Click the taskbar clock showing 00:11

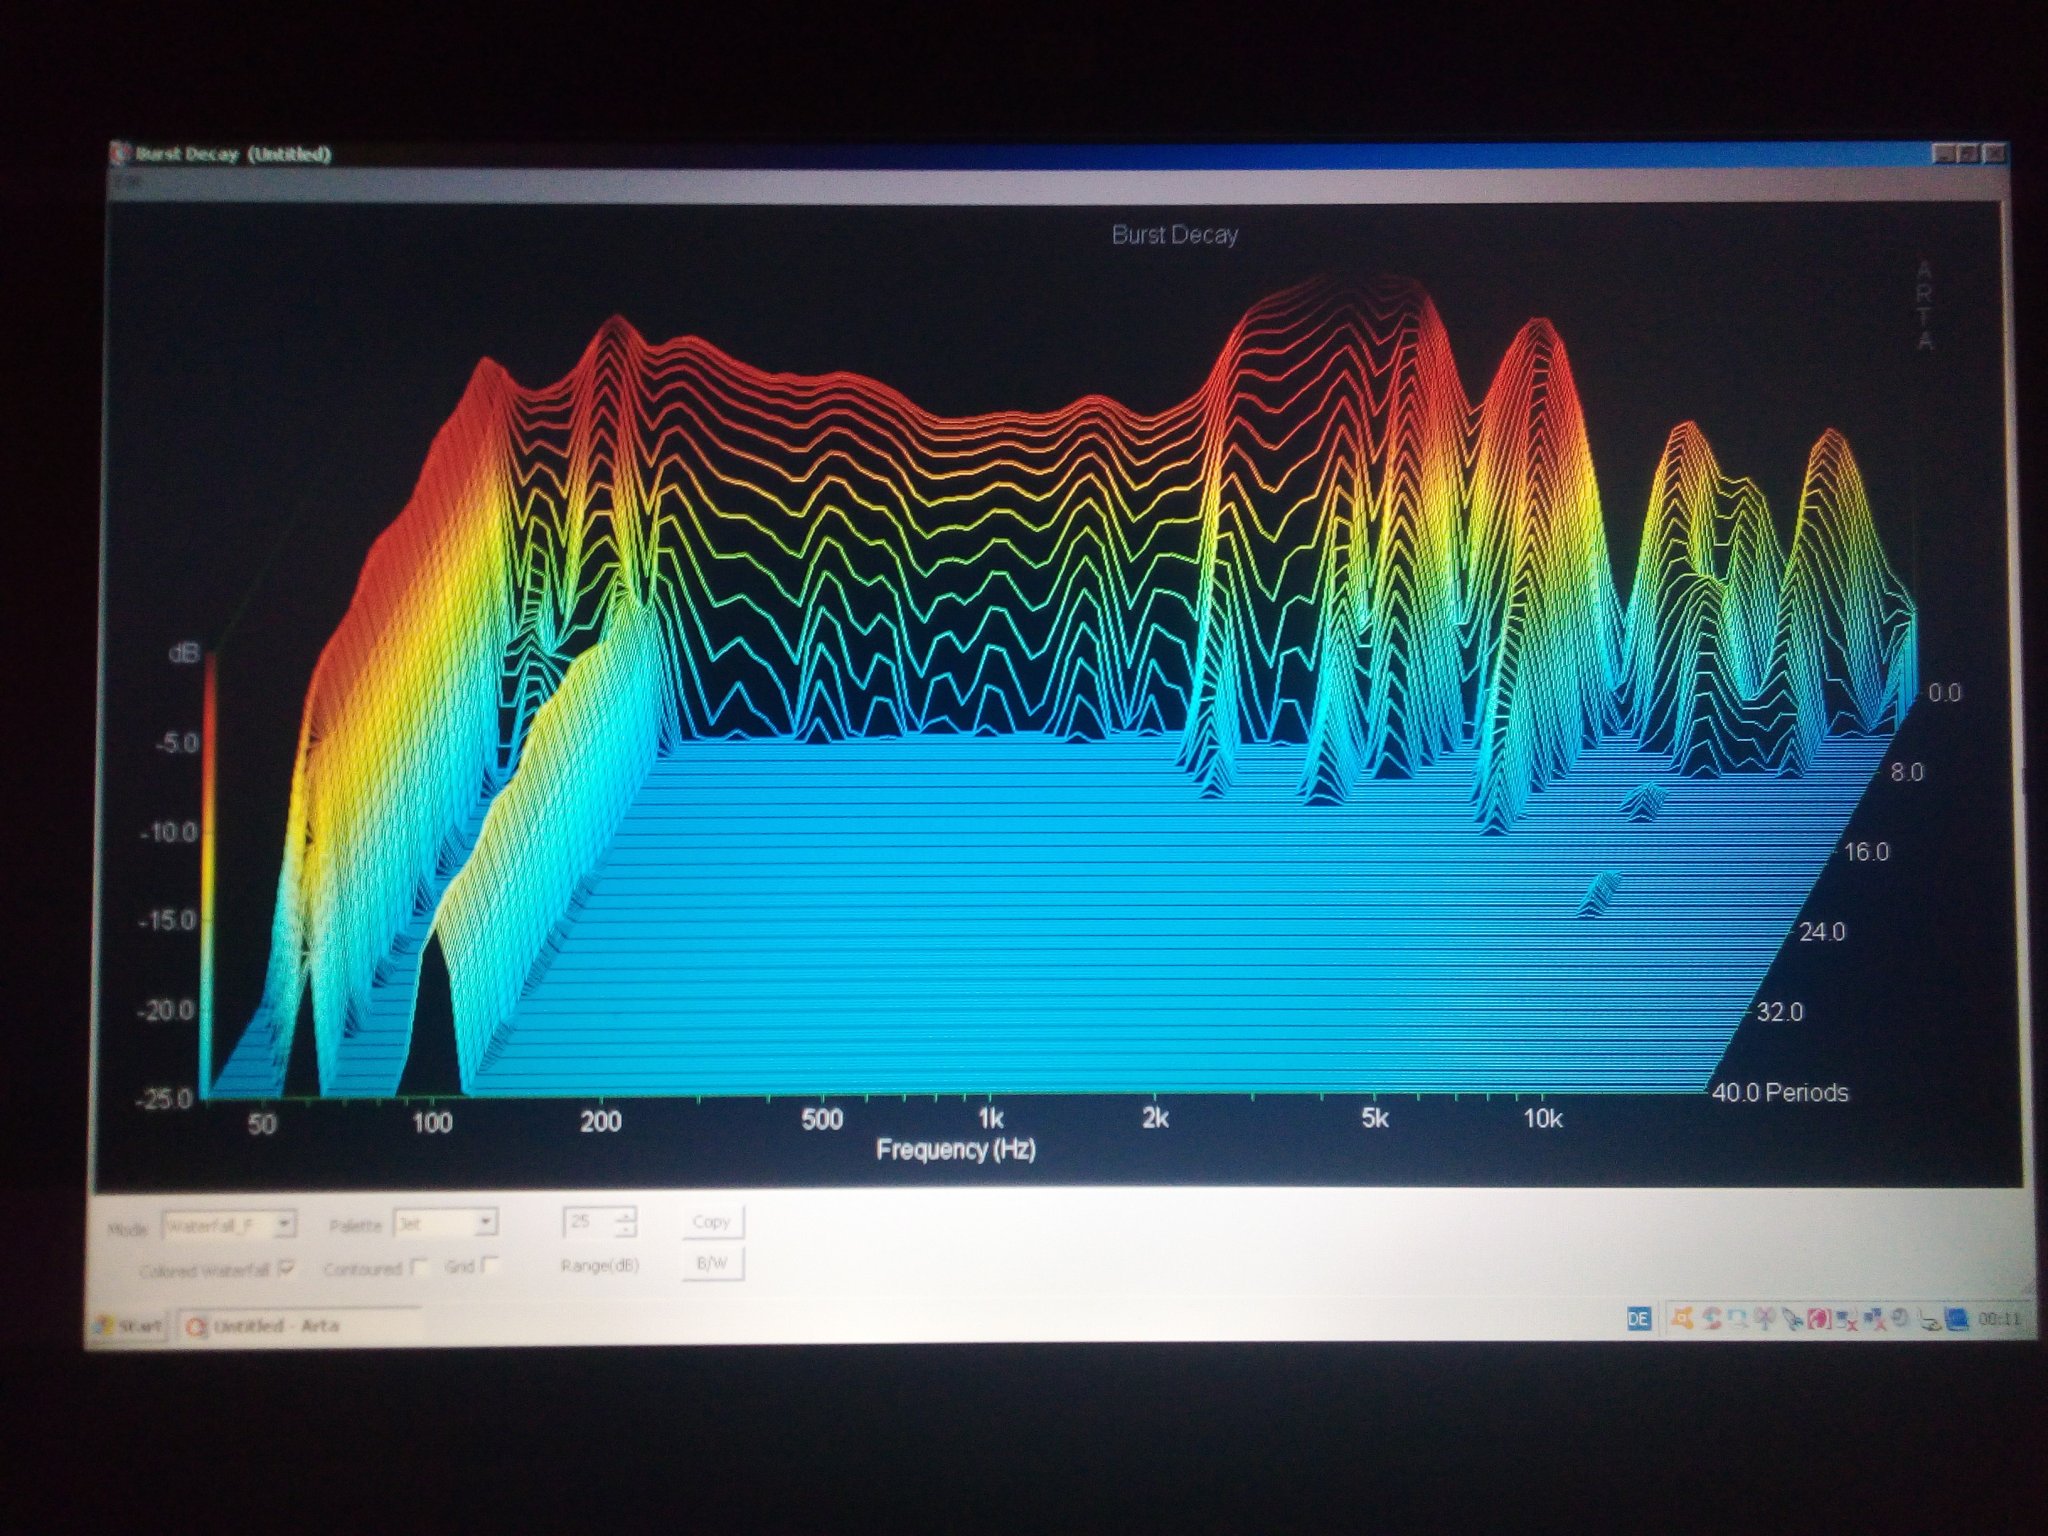click(x=1999, y=1320)
